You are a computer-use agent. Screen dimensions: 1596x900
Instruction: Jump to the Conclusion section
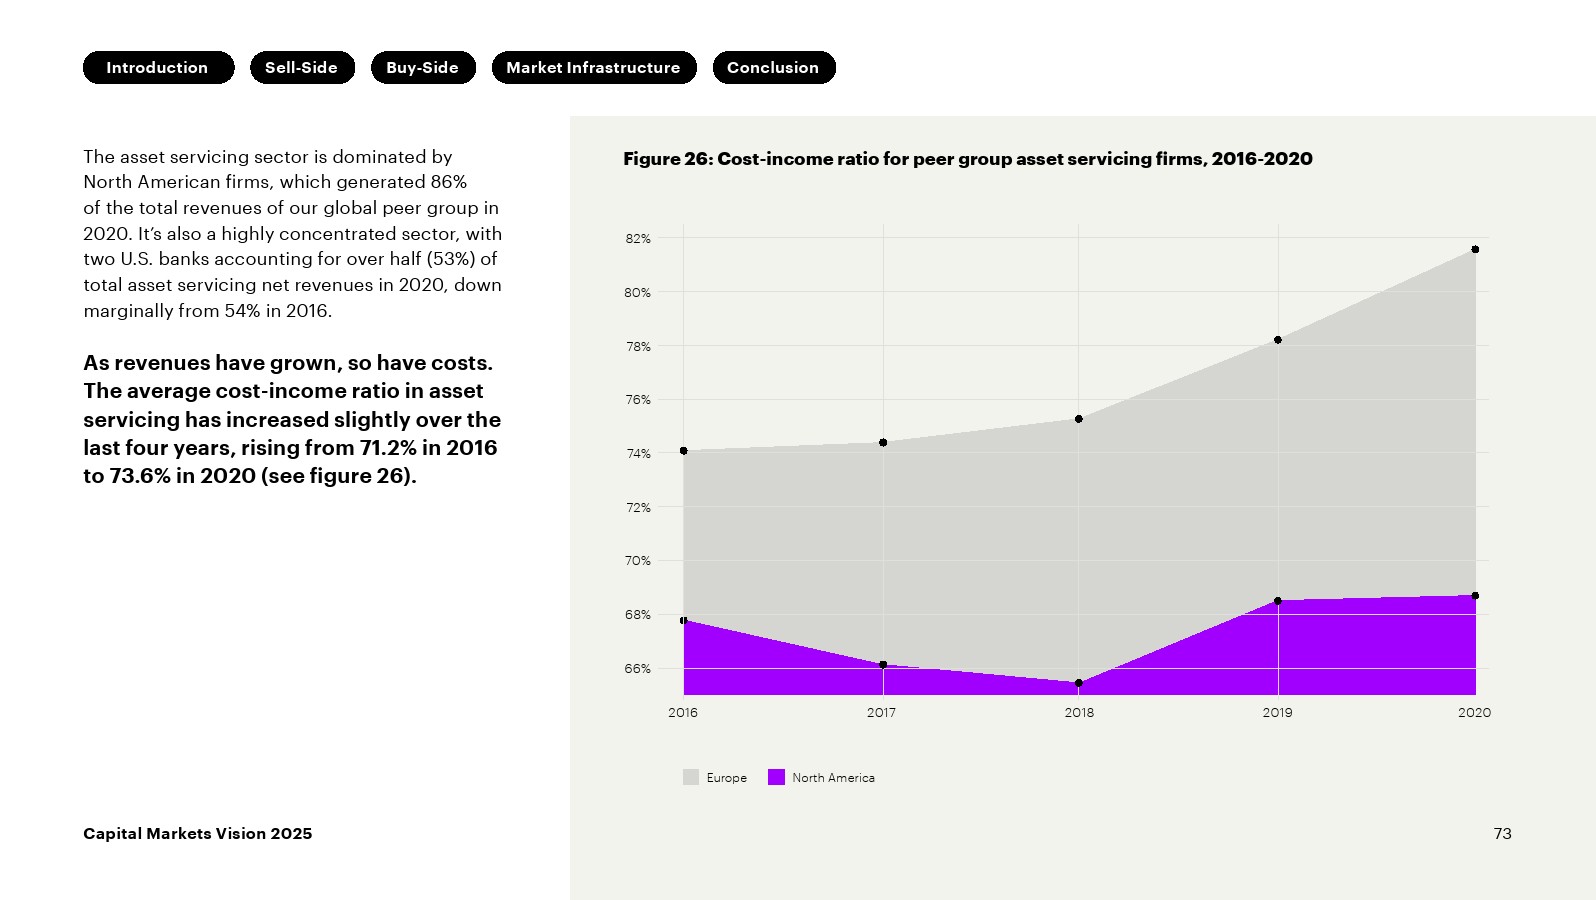[x=774, y=68]
